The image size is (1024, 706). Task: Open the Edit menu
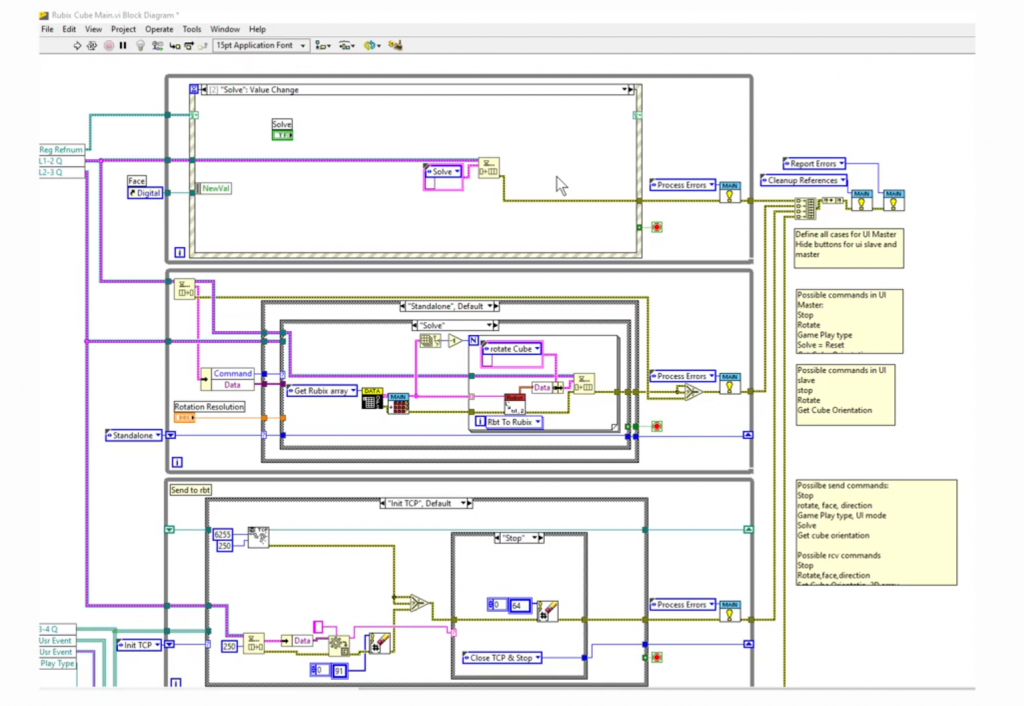[x=69, y=29]
